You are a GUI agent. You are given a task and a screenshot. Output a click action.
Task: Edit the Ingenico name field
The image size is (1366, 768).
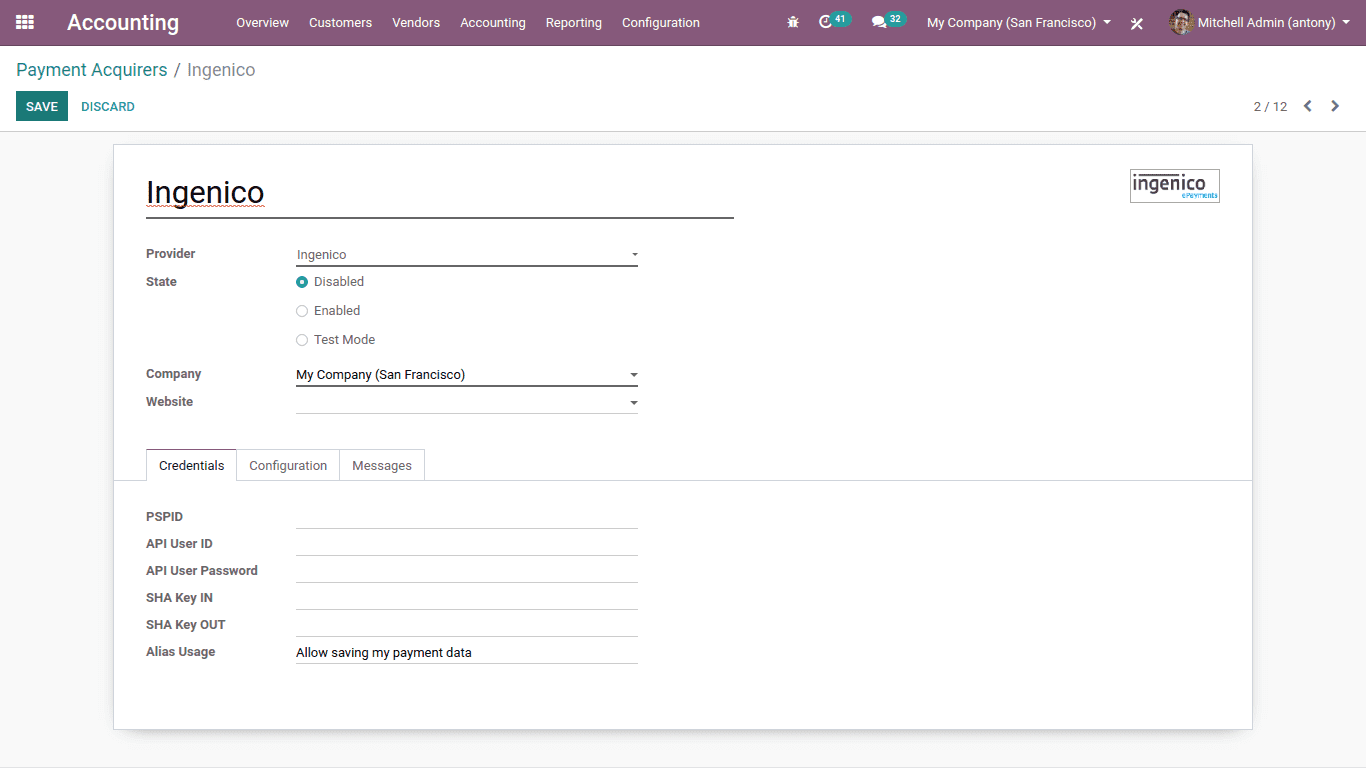(440, 193)
